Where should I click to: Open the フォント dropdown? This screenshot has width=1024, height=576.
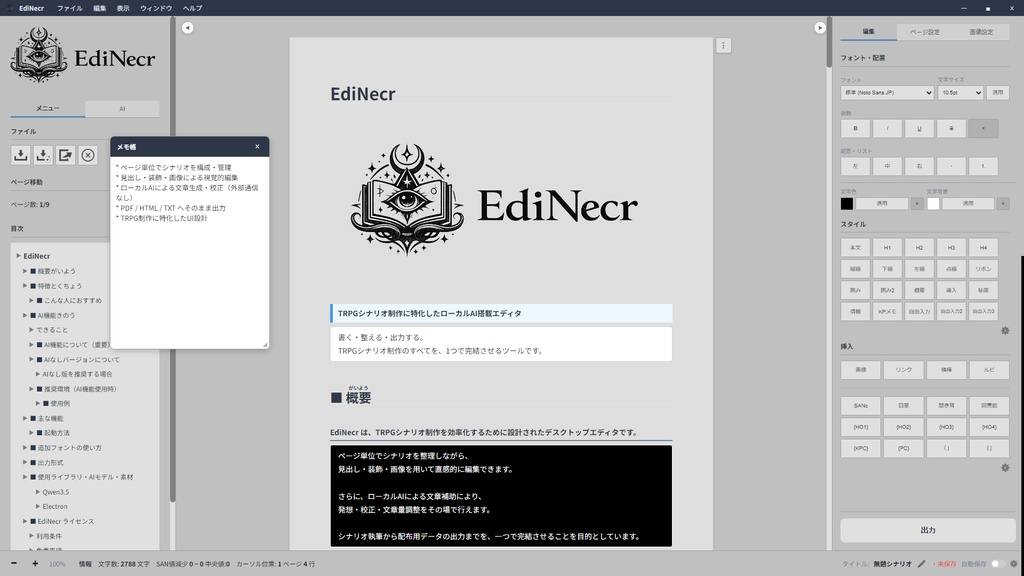tap(887, 93)
